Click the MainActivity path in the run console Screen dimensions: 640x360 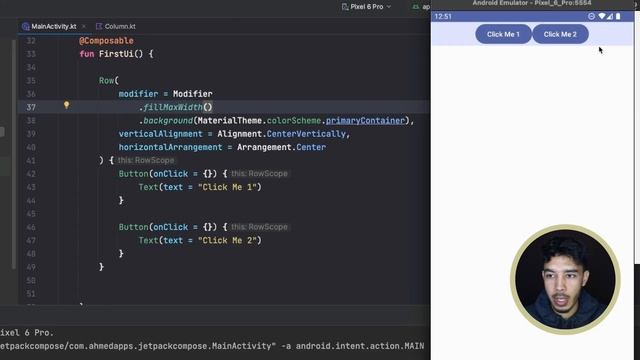tap(138, 346)
